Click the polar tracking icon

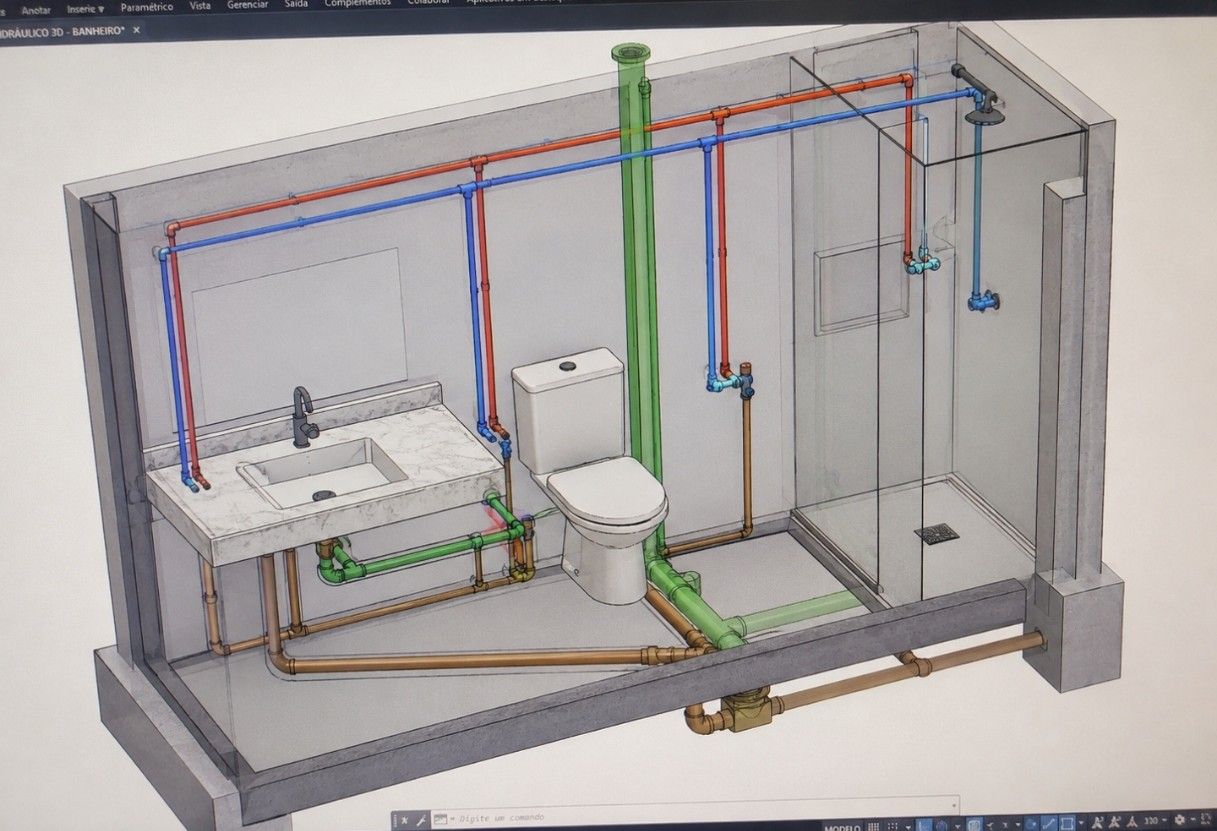coord(940,826)
